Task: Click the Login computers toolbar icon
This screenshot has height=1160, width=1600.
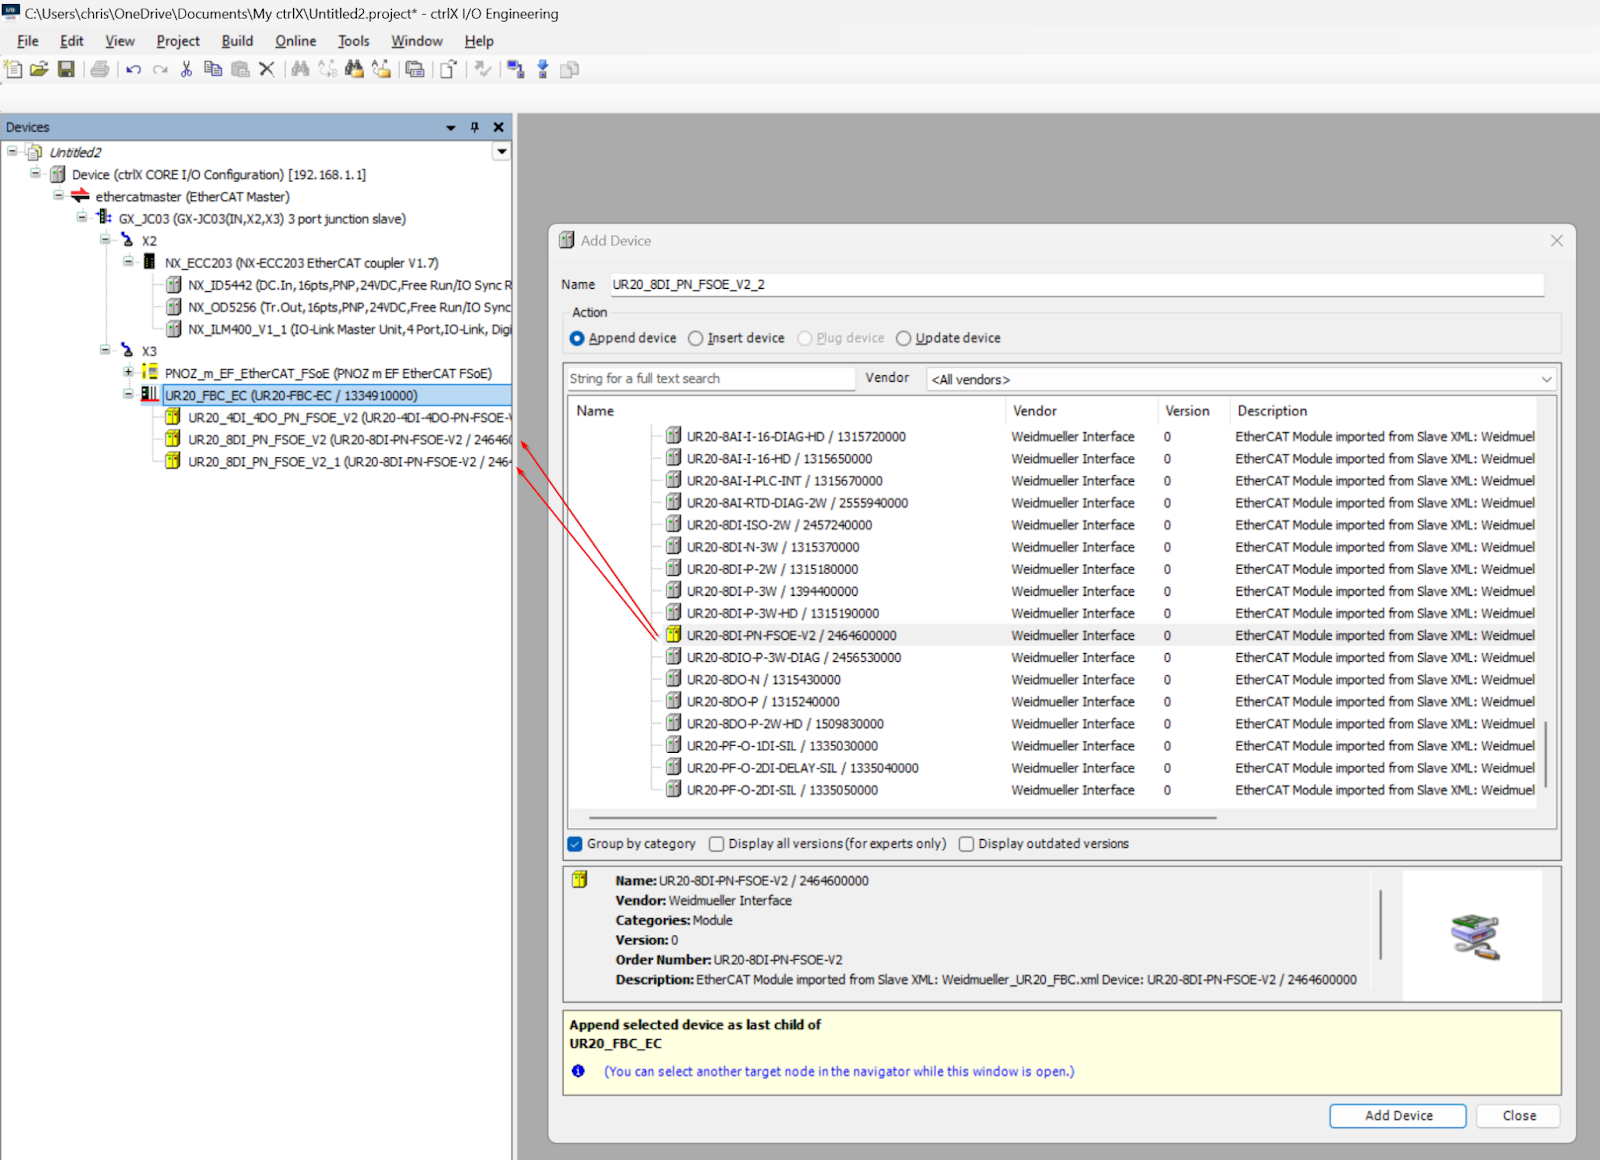Action: (x=516, y=69)
